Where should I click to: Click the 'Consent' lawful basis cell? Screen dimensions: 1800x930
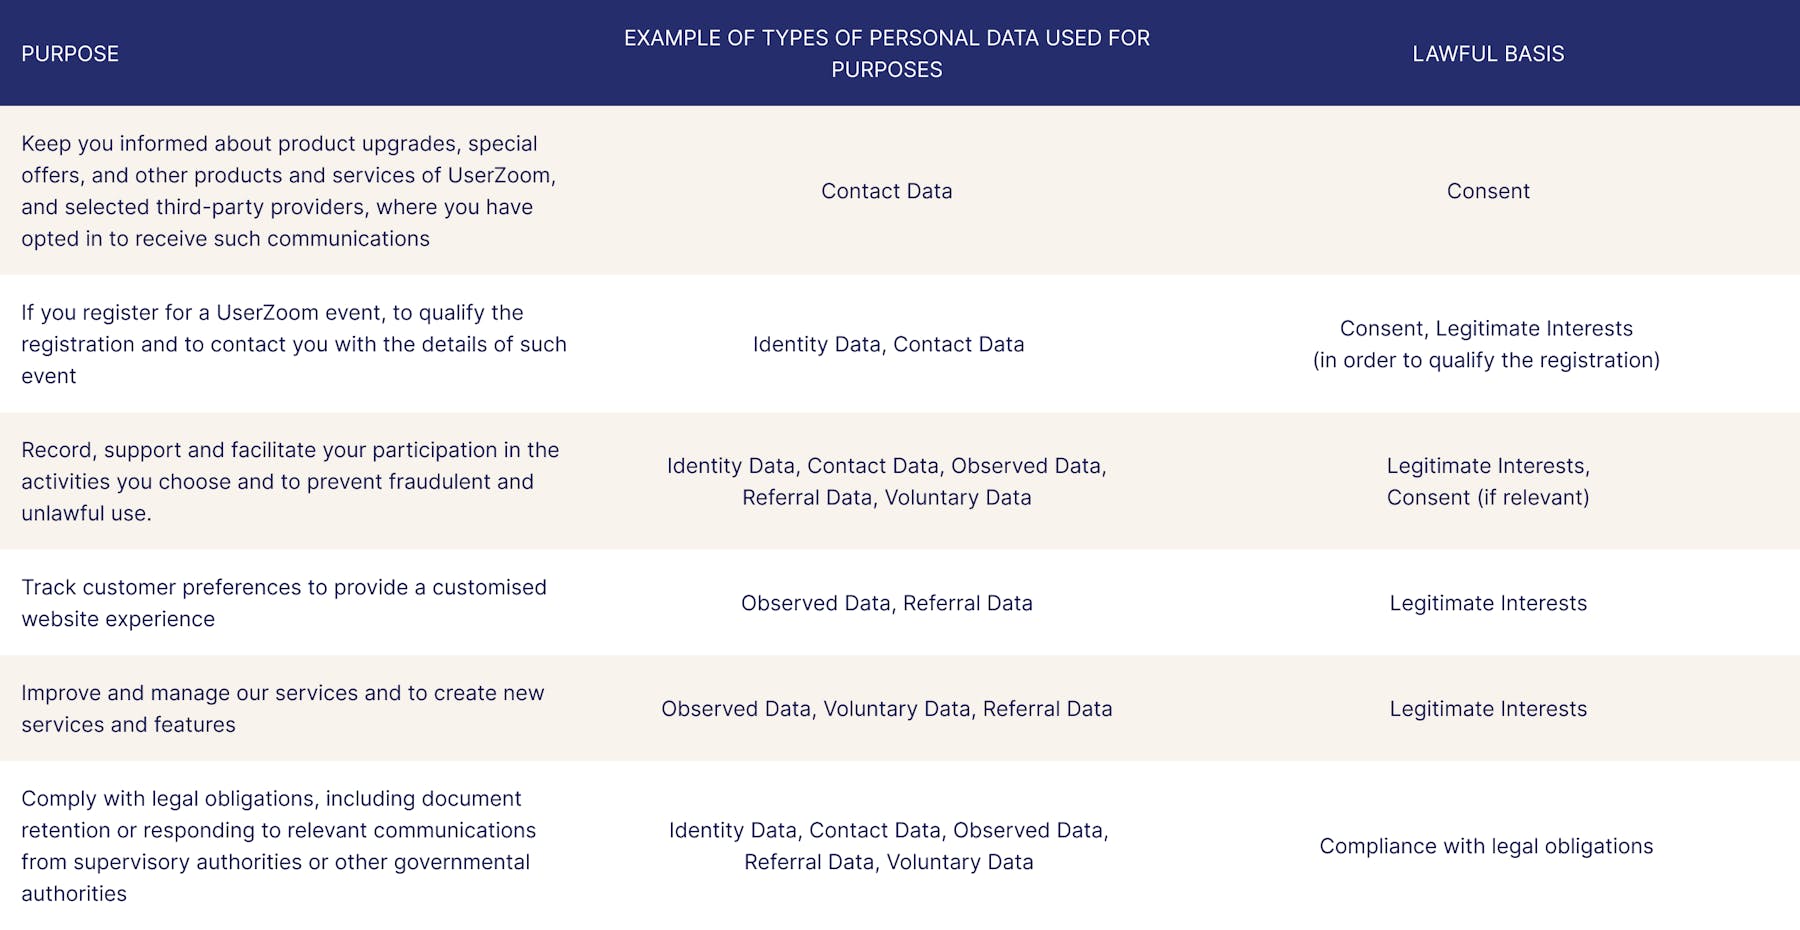[x=1488, y=191]
